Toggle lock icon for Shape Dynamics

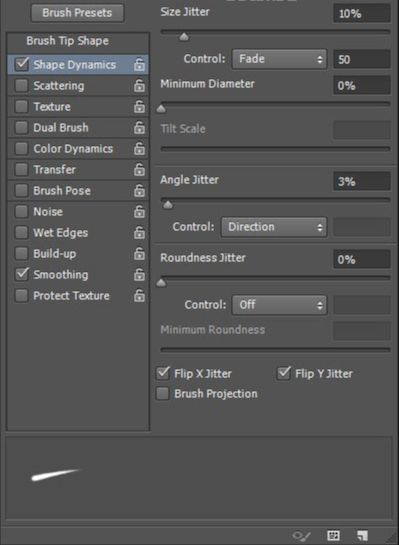pos(139,65)
